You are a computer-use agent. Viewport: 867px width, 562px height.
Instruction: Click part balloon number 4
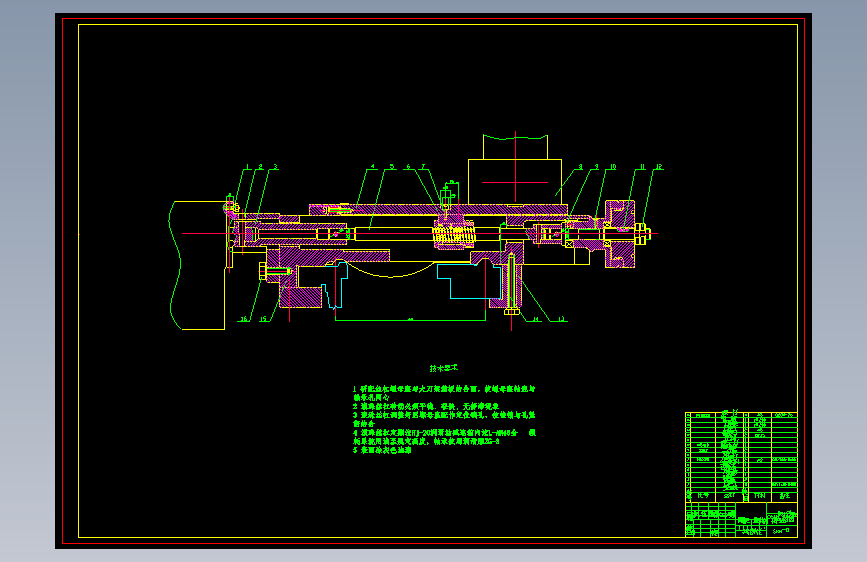[x=373, y=166]
